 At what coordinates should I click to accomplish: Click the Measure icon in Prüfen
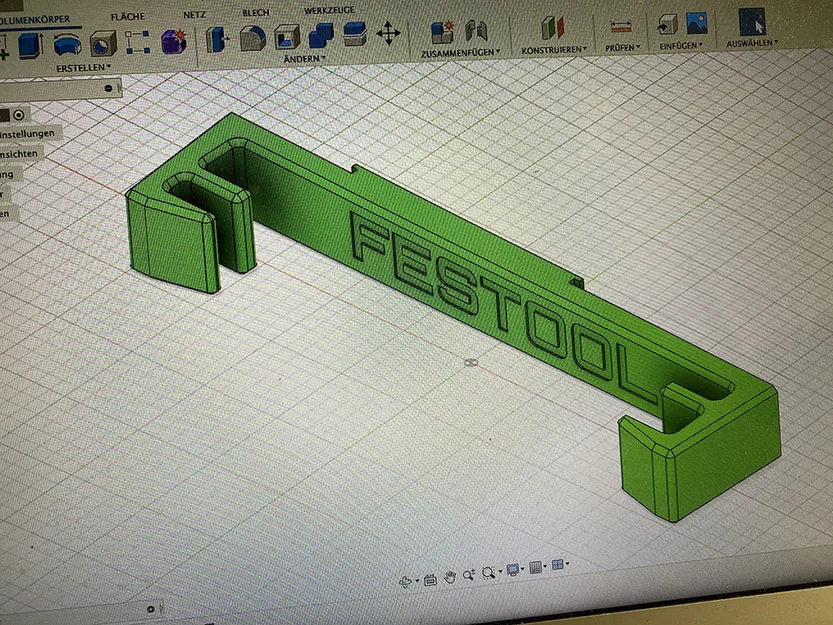620,26
